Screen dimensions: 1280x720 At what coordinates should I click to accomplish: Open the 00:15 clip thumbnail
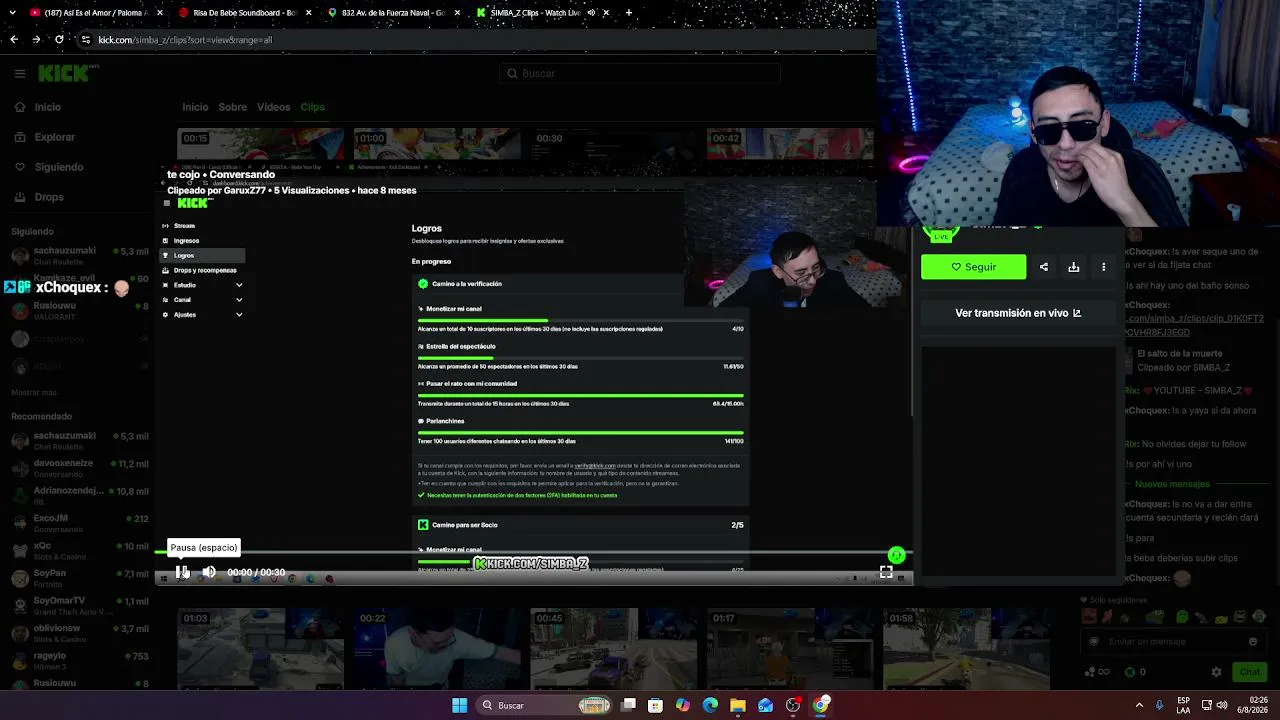point(261,144)
